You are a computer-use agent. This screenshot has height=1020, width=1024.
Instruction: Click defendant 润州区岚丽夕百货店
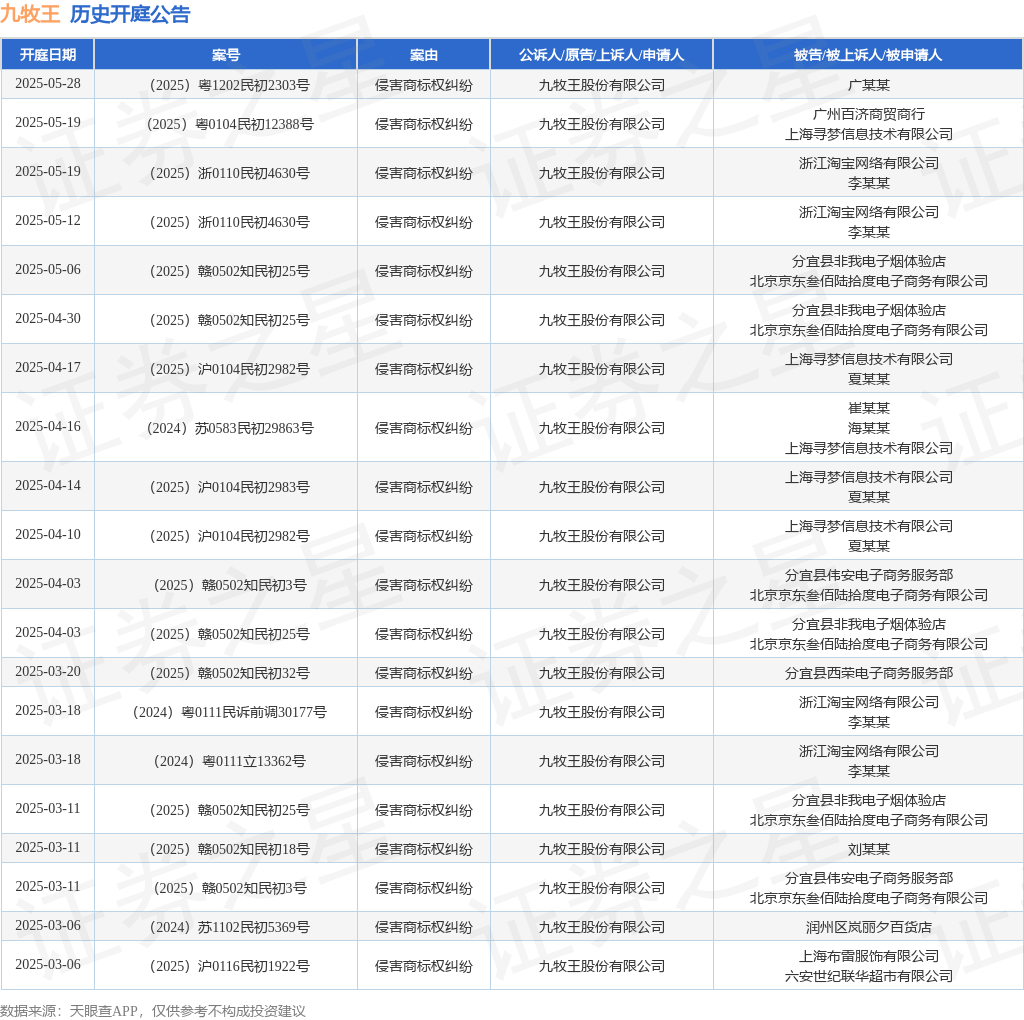[869, 927]
